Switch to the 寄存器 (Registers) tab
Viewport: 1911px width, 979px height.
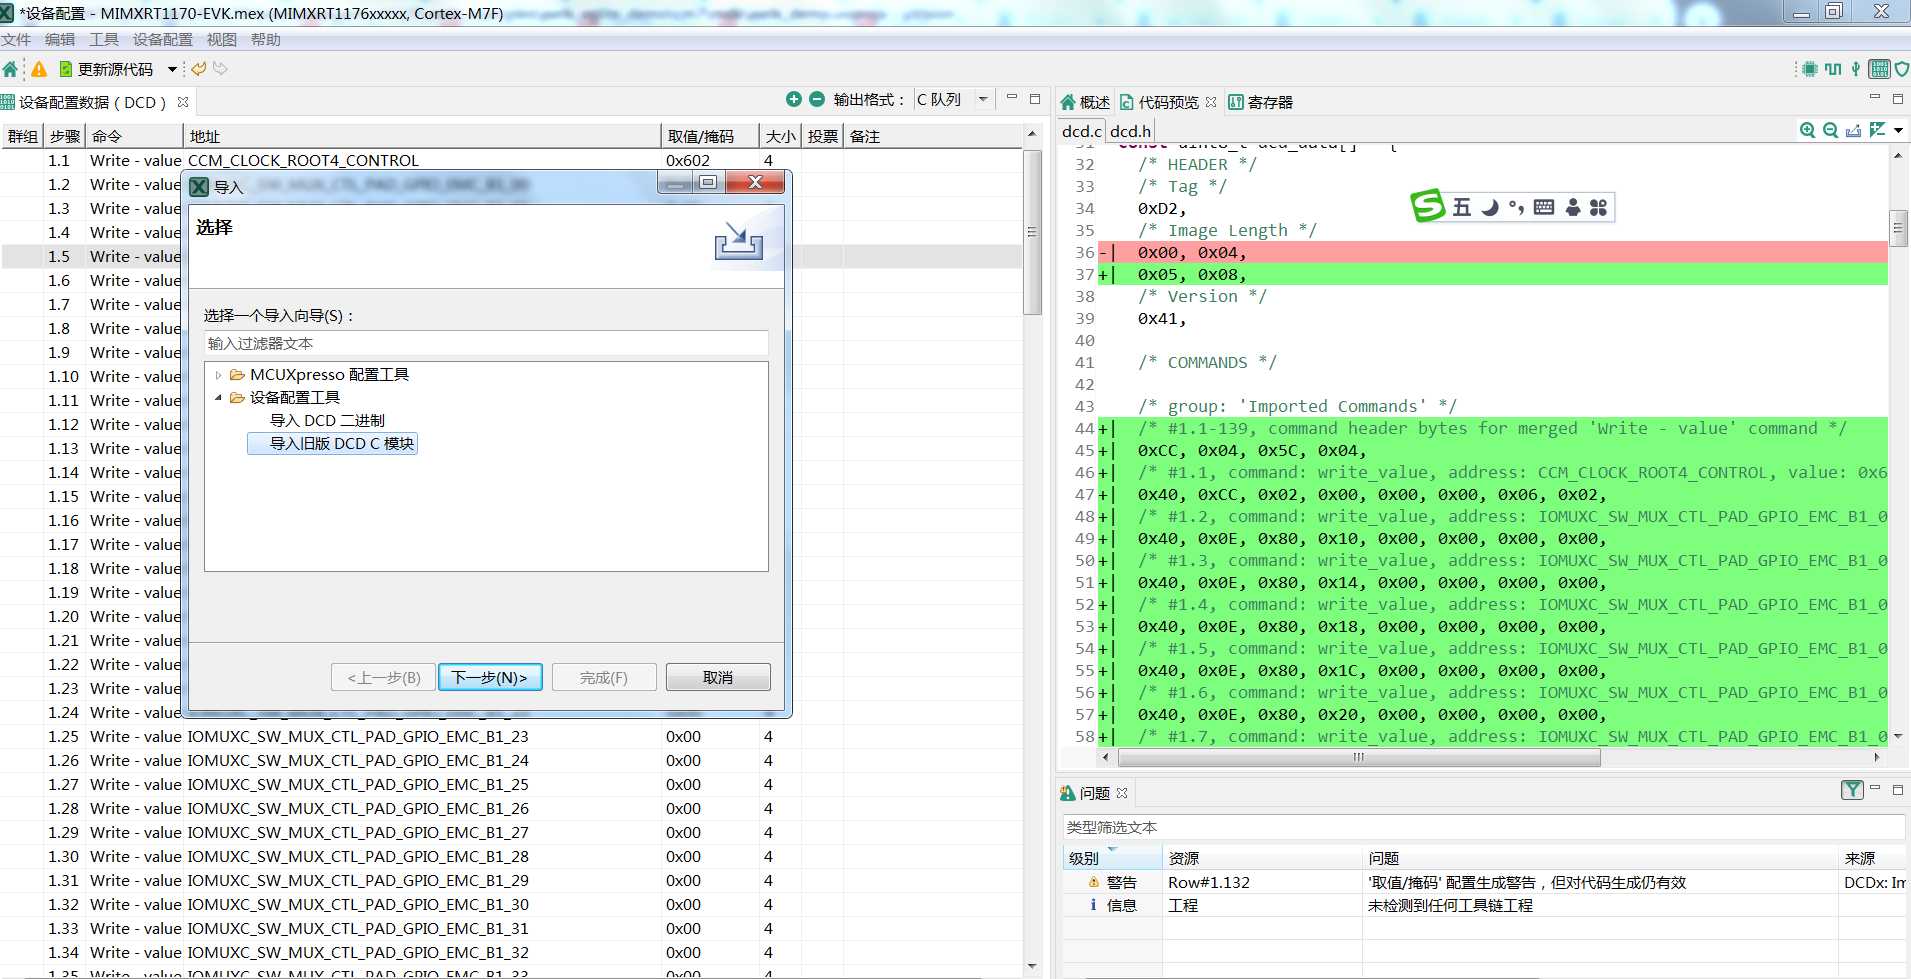(1260, 102)
